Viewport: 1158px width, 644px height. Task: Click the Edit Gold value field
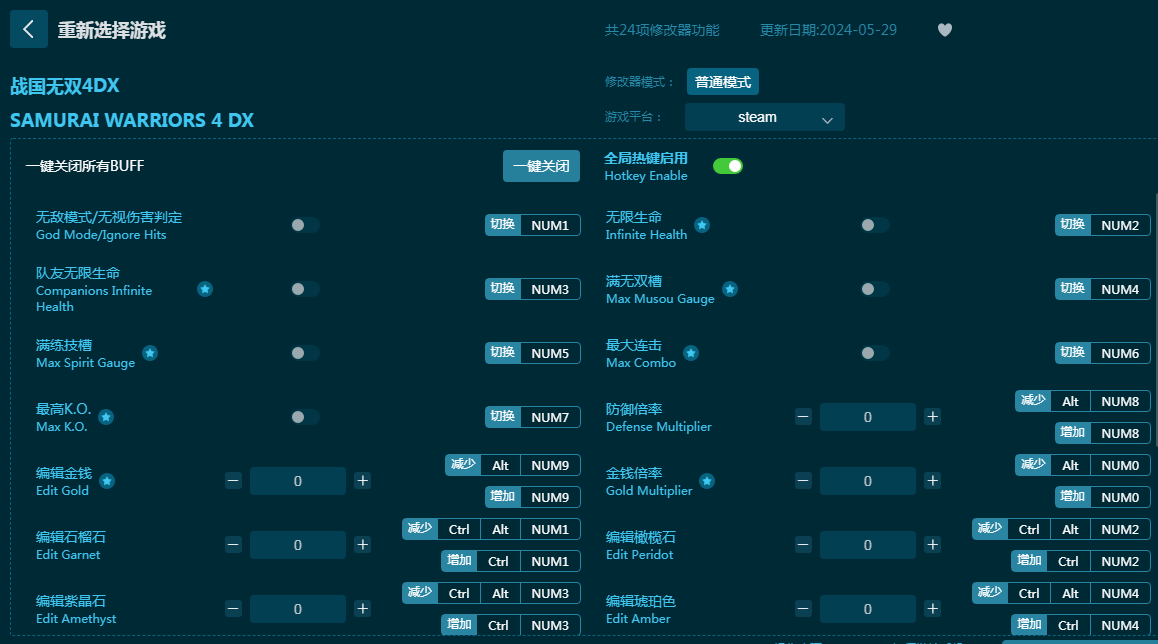298,481
